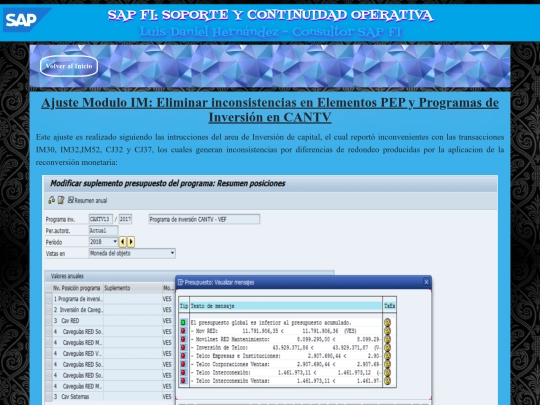540x405 pixels.
Task: Click the Programa de inversión CANTV - VEF field
Action: point(204,219)
